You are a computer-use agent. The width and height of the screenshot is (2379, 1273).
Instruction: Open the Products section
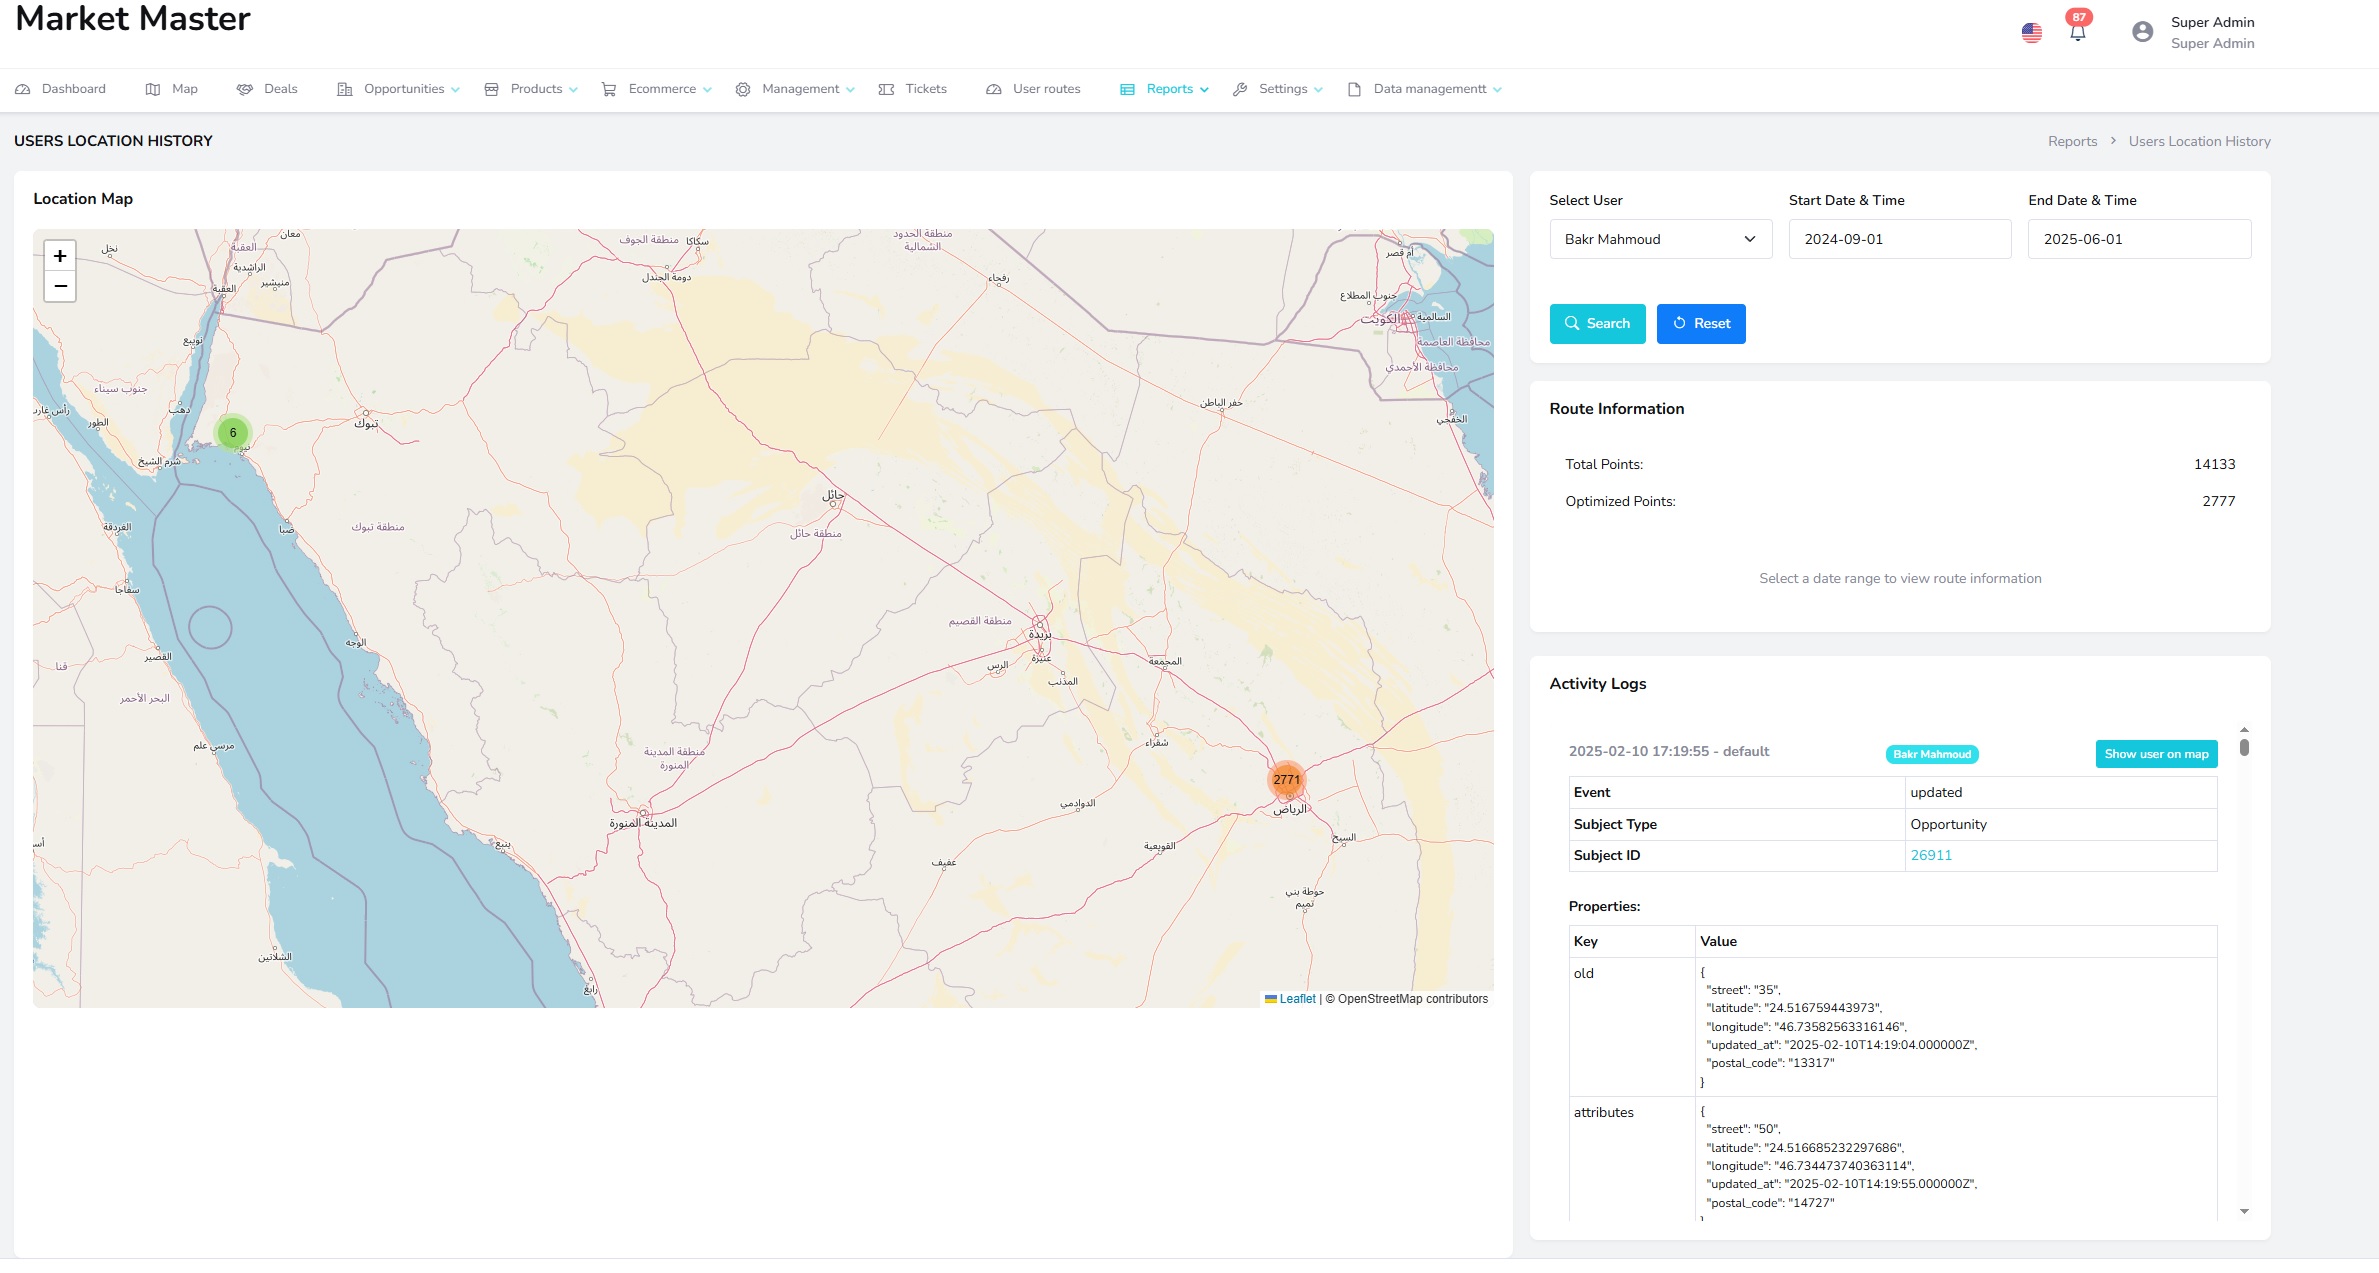(x=537, y=88)
